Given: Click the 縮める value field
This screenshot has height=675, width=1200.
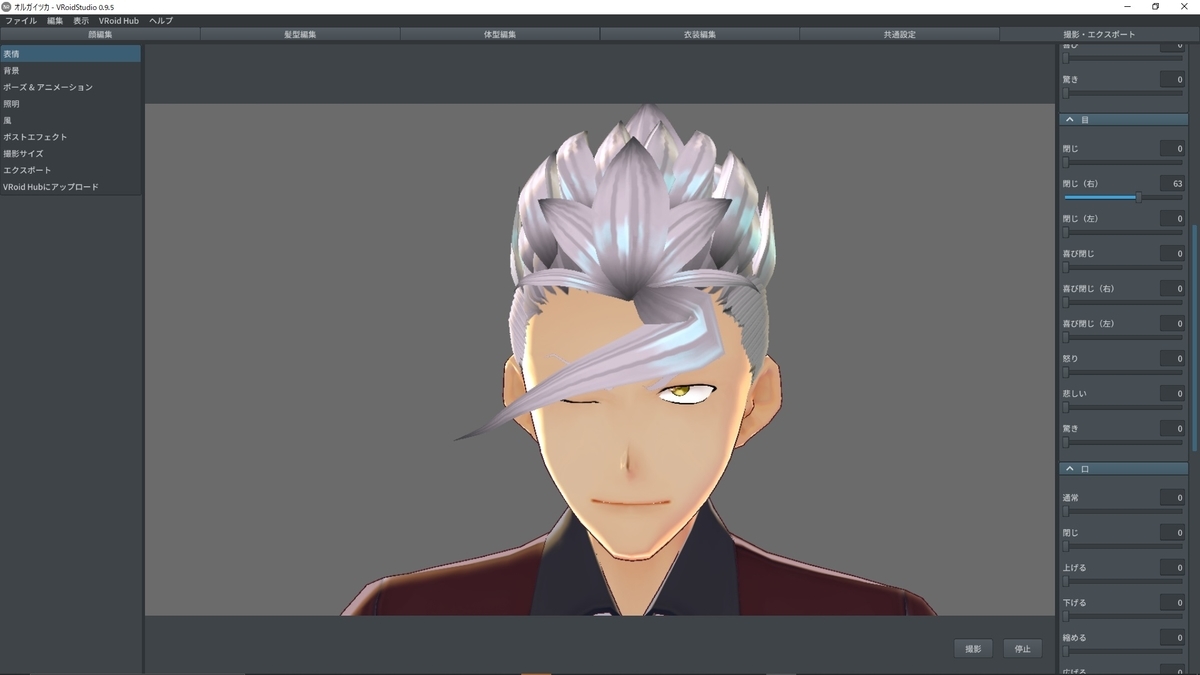Looking at the screenshot, I should pos(1173,638).
